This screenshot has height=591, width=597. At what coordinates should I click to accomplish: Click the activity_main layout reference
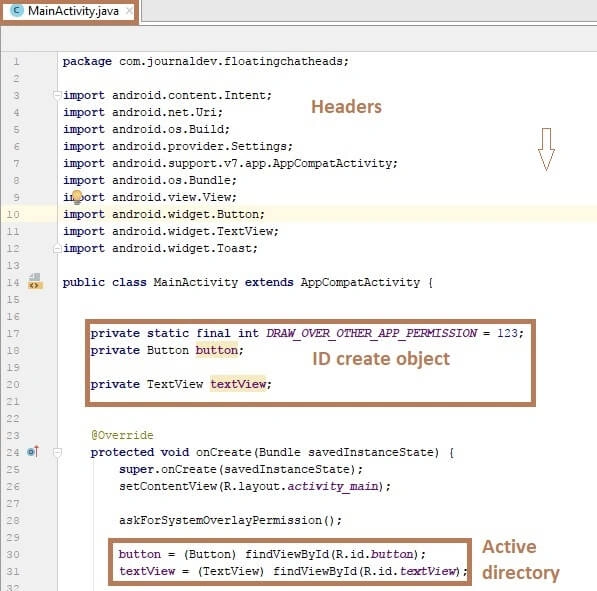(332, 487)
